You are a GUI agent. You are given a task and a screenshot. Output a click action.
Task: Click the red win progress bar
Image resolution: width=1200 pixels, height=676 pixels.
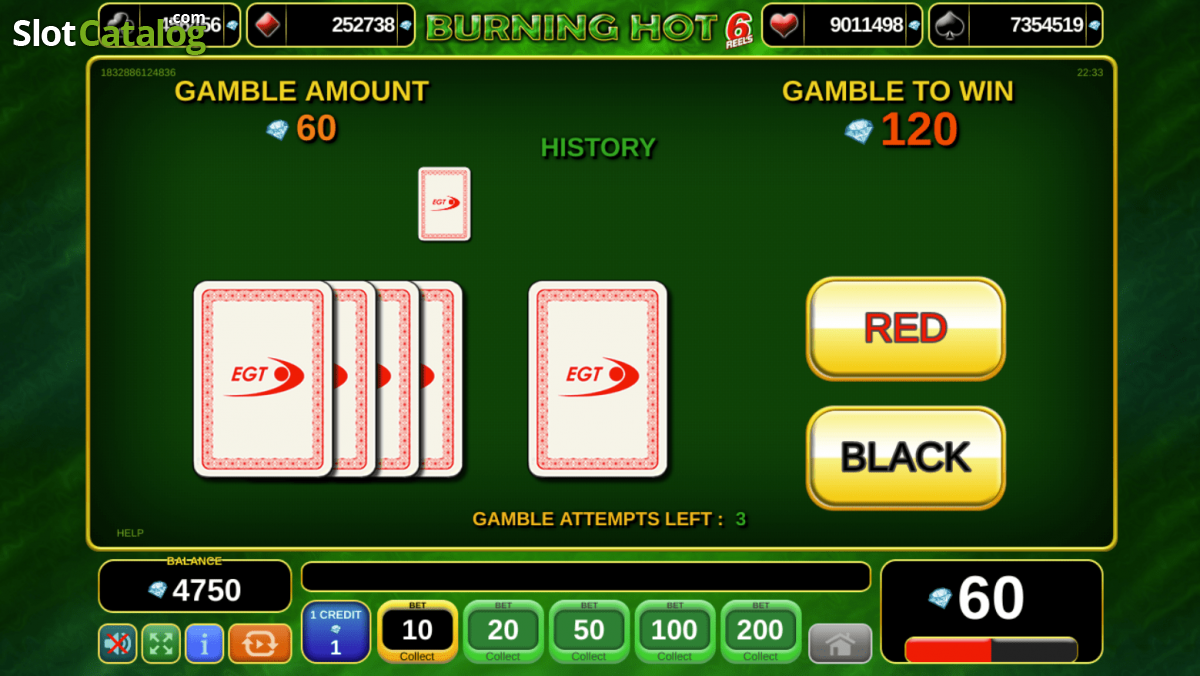click(x=991, y=649)
